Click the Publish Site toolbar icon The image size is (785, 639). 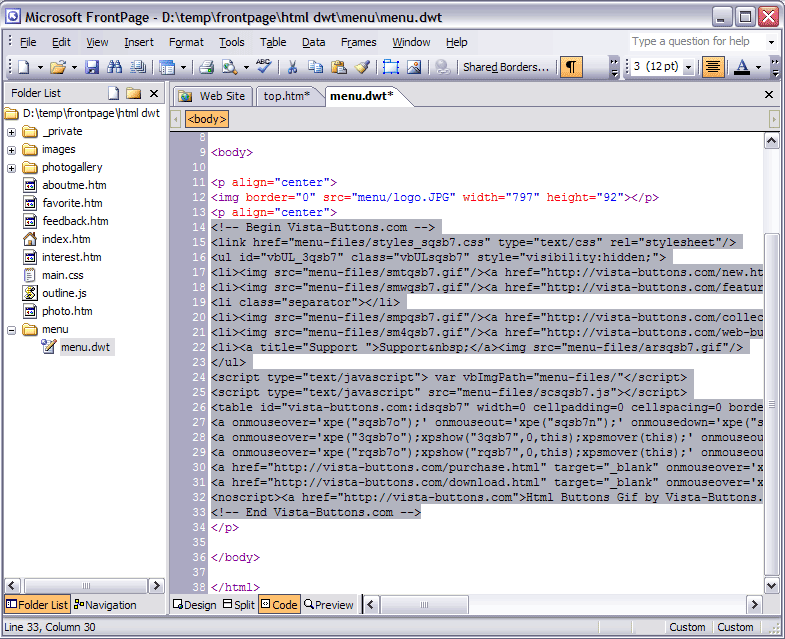(138, 67)
